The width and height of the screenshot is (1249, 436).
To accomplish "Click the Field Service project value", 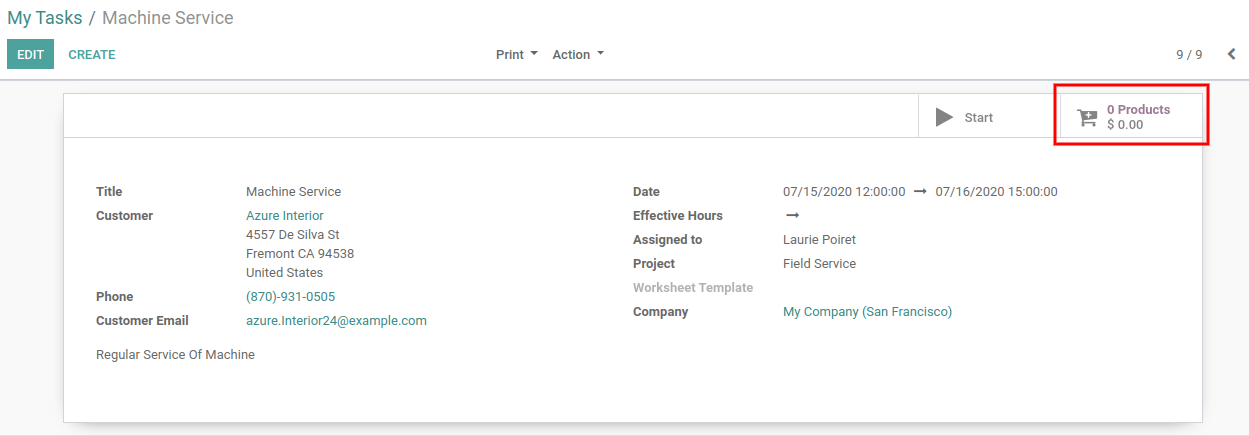I will click(x=819, y=264).
